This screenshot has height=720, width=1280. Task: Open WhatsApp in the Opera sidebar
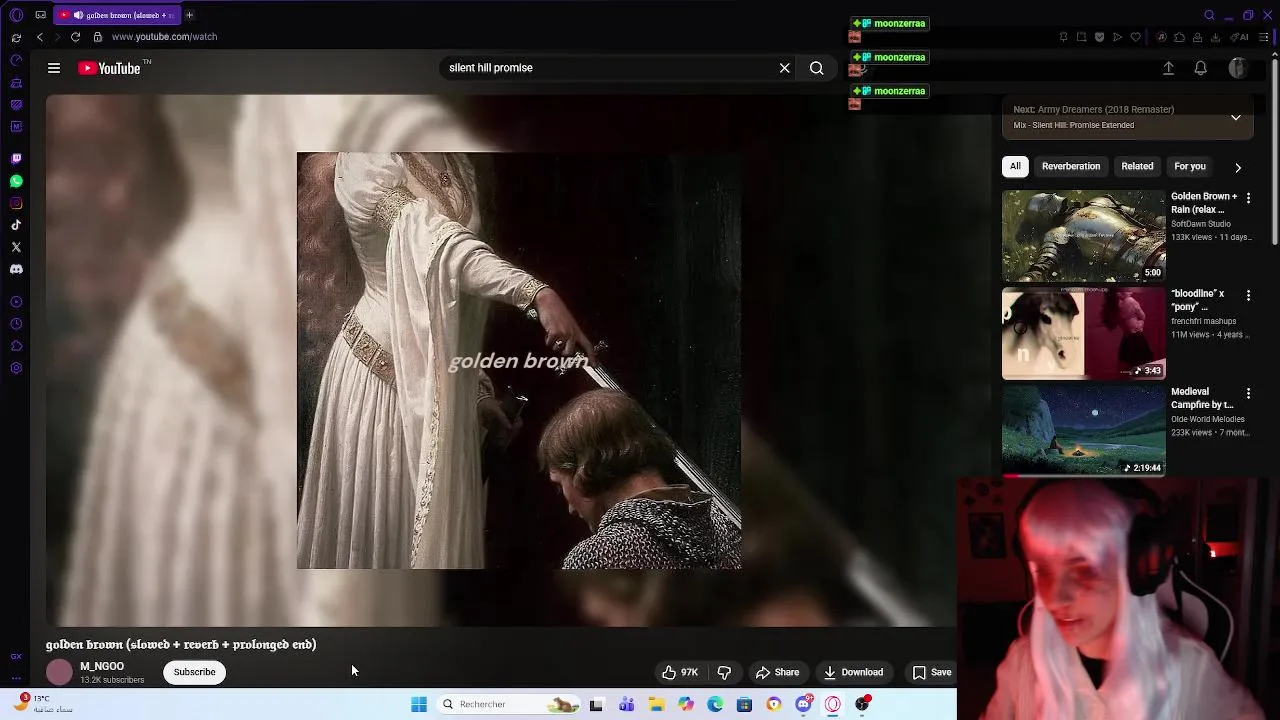point(16,181)
